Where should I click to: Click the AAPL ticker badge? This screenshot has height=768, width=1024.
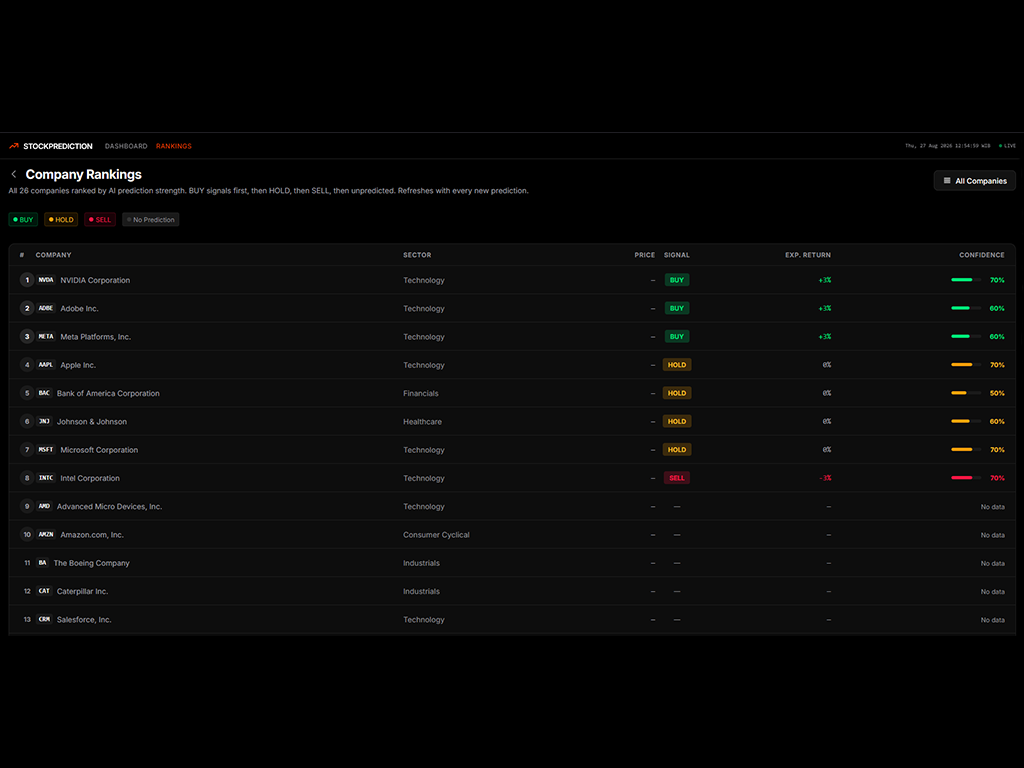46,365
